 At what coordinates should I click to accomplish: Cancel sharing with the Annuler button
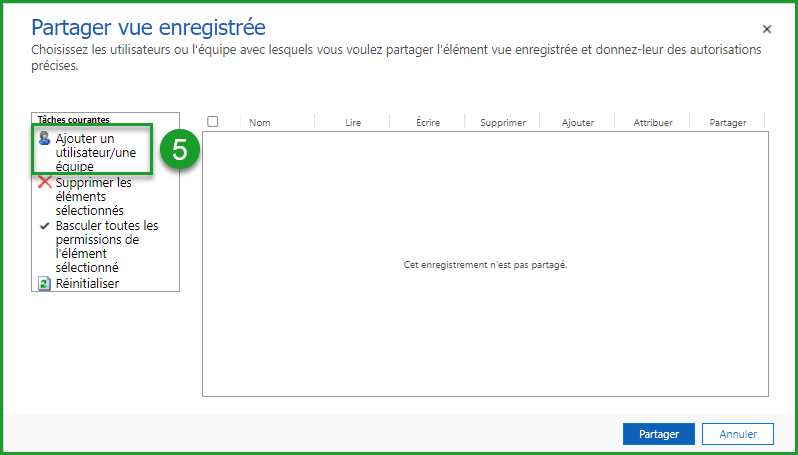(x=737, y=434)
